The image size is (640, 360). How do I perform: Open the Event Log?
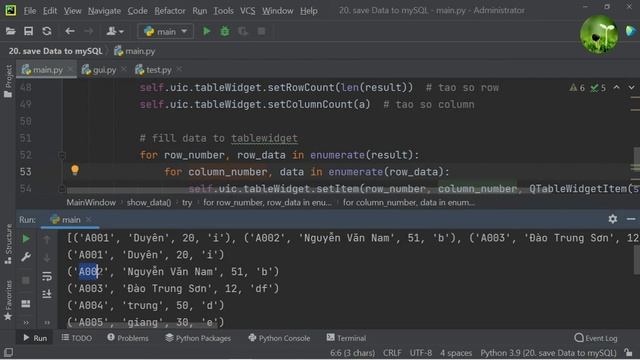596,338
